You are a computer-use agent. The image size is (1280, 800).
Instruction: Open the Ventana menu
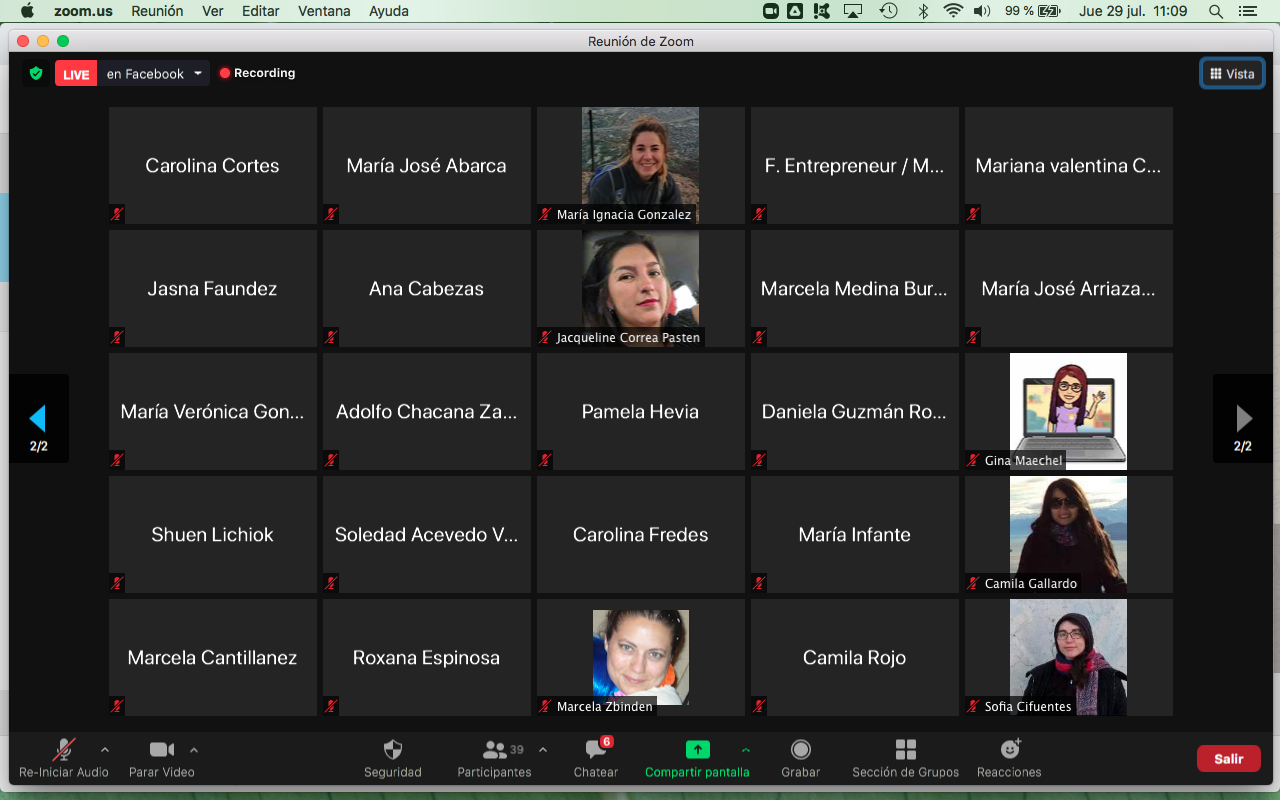tap(324, 11)
